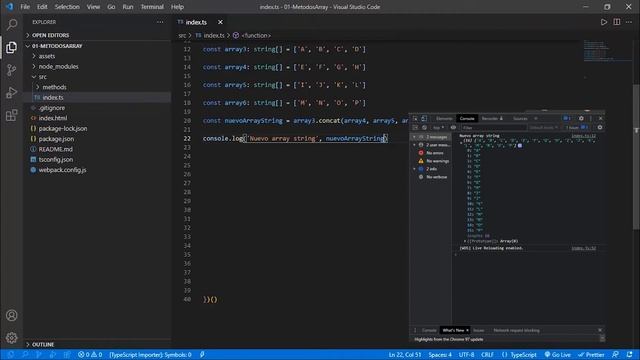Click the UTF-8 encoding indicator
The width and height of the screenshot is (640, 360).
[x=466, y=355]
